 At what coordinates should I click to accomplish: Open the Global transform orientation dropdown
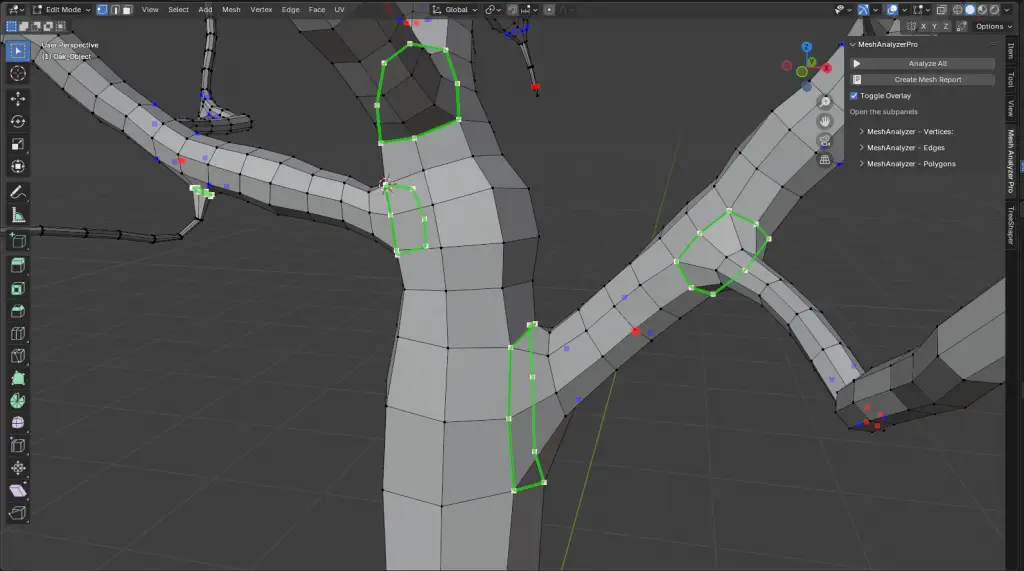(x=456, y=9)
